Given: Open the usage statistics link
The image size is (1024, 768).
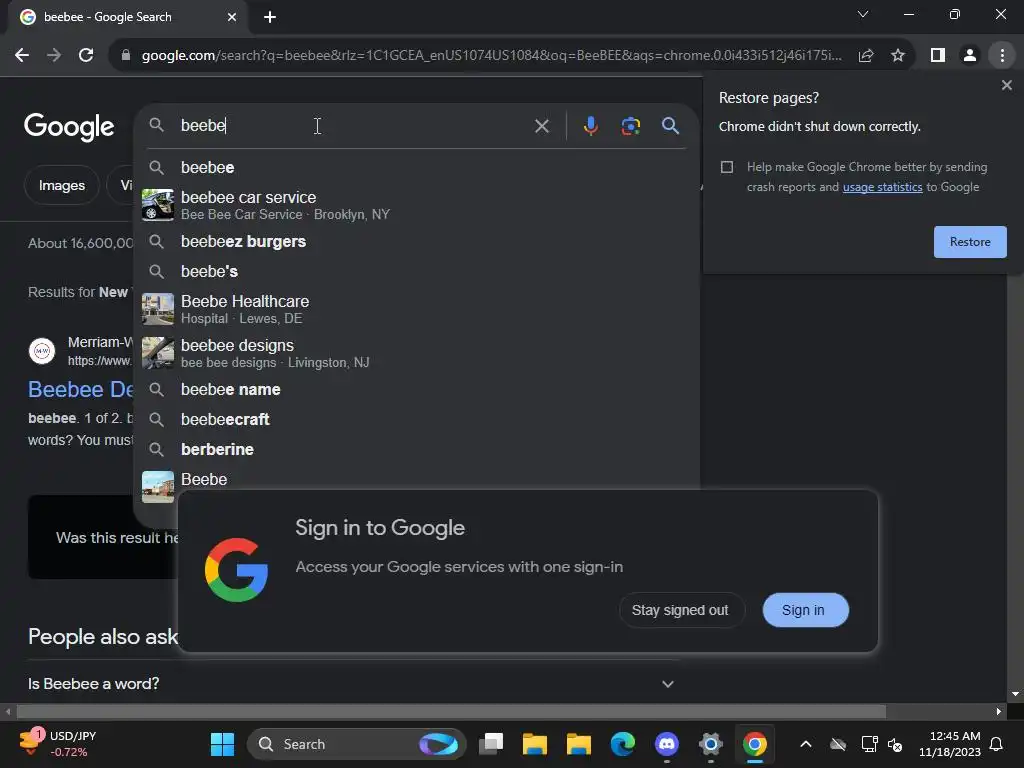Looking at the screenshot, I should click(x=882, y=187).
